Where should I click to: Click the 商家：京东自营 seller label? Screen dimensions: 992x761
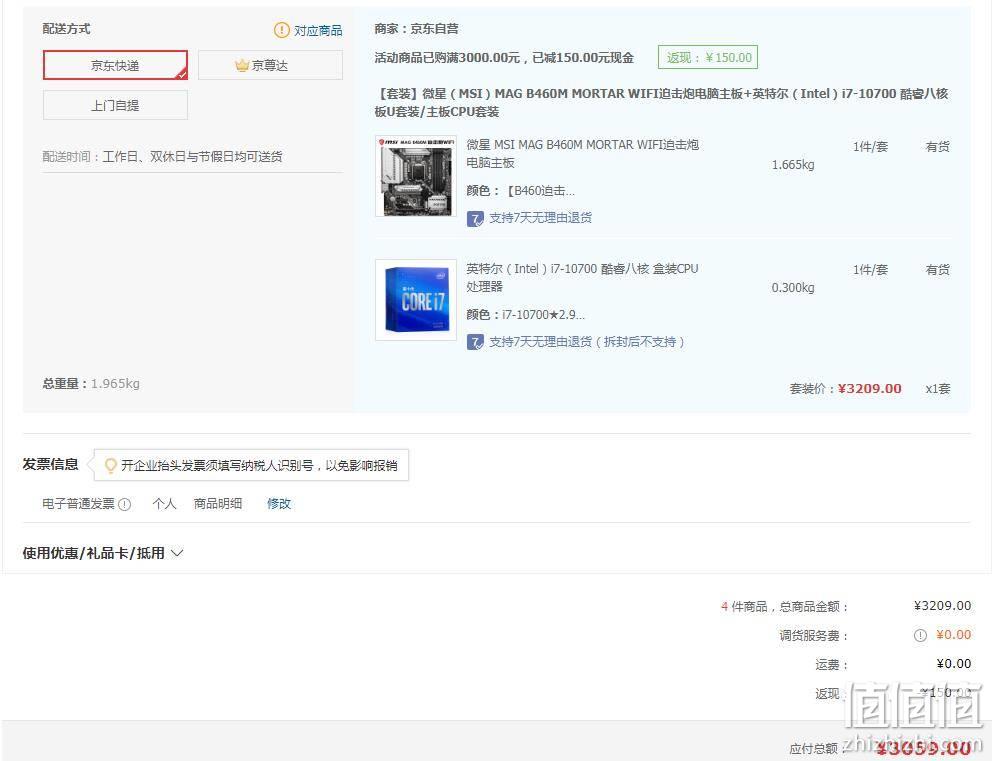416,28
